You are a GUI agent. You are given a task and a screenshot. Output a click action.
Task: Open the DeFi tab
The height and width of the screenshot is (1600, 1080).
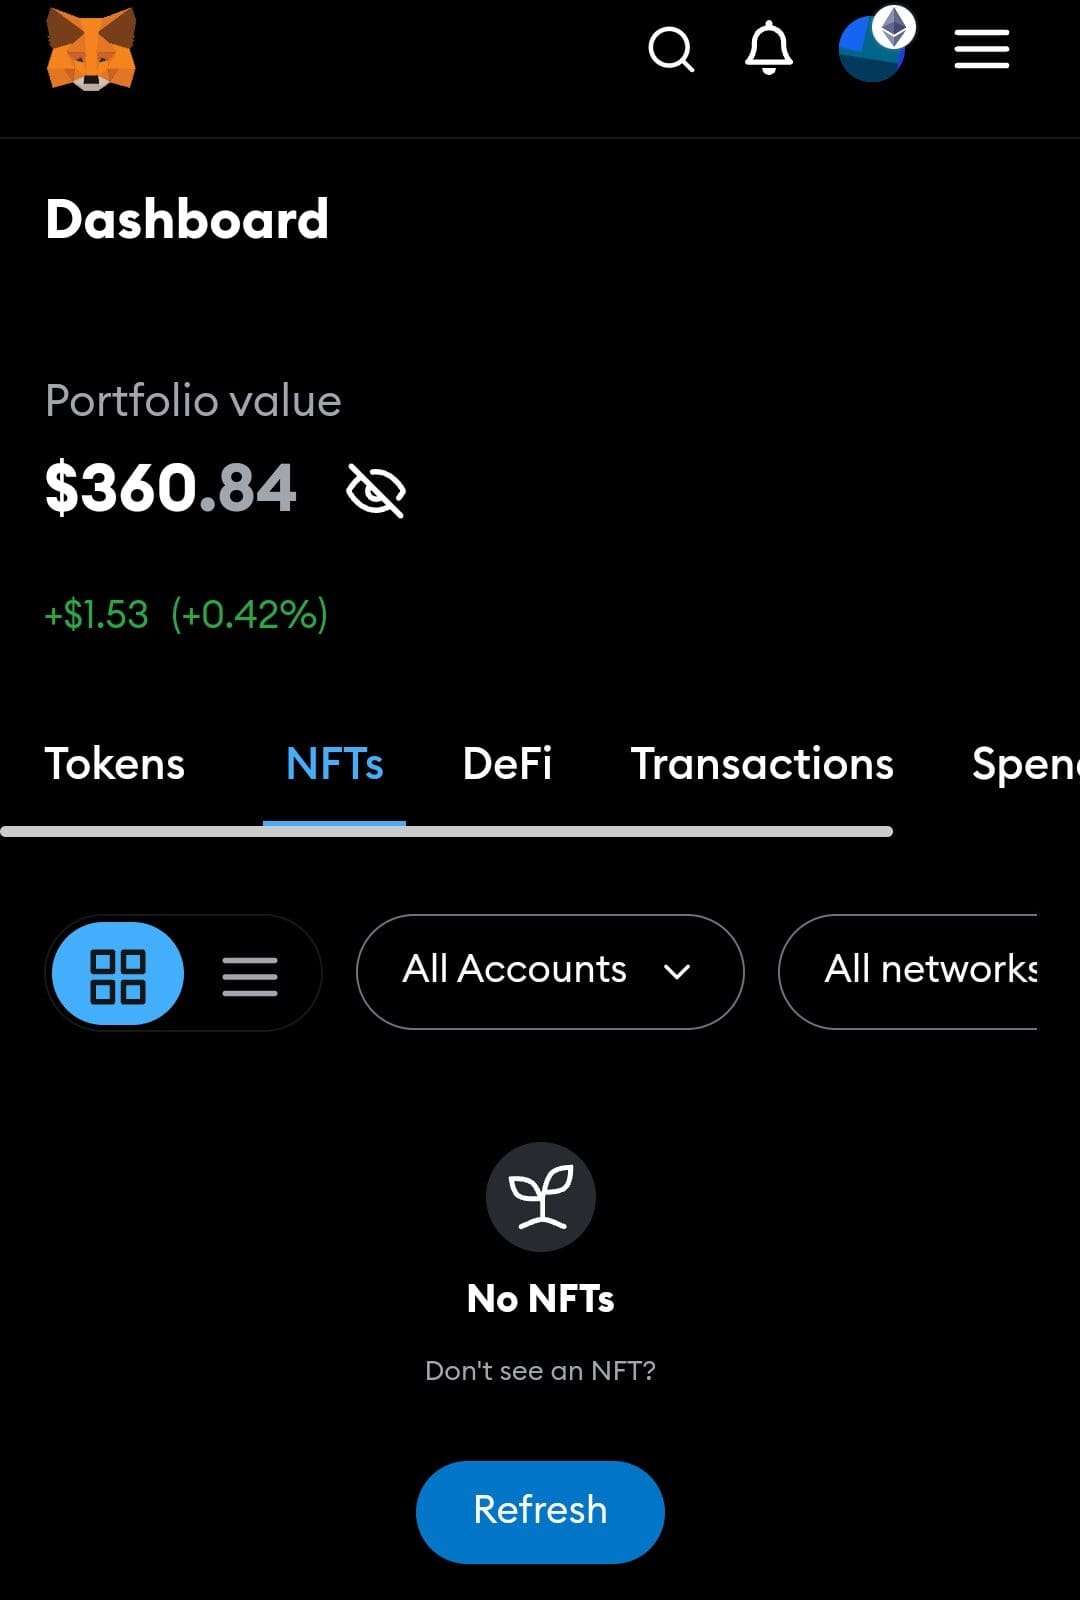507,765
